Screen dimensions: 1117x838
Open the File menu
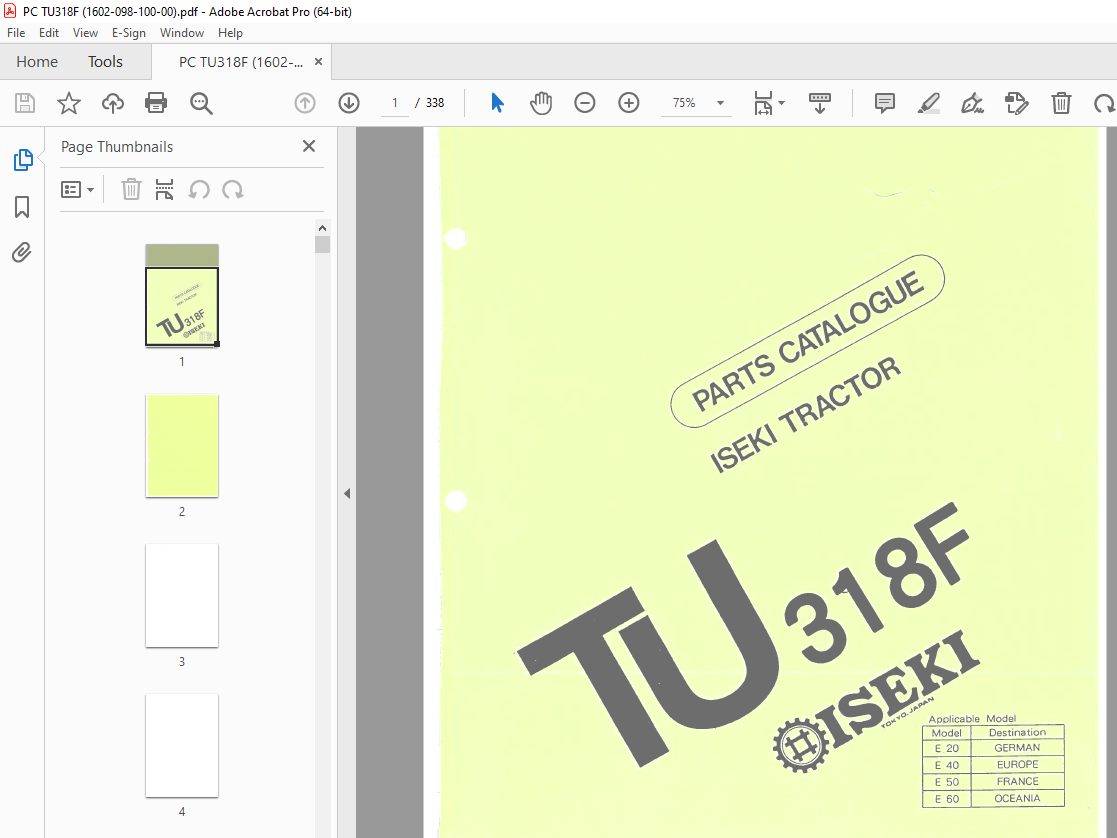pos(16,33)
